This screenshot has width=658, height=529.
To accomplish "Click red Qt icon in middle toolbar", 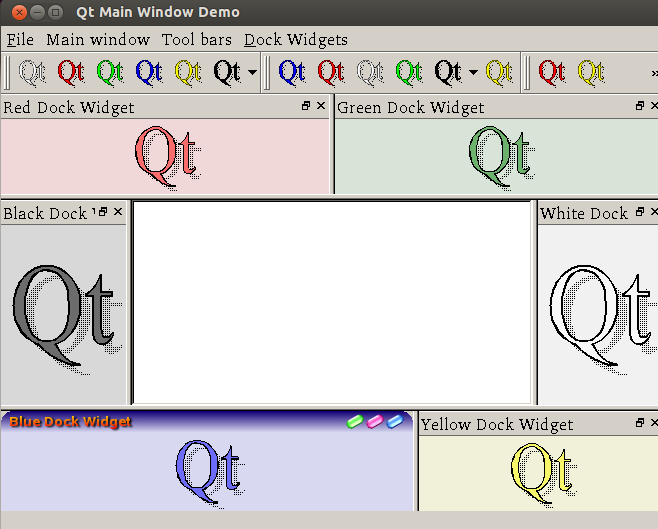I will 331,73.
